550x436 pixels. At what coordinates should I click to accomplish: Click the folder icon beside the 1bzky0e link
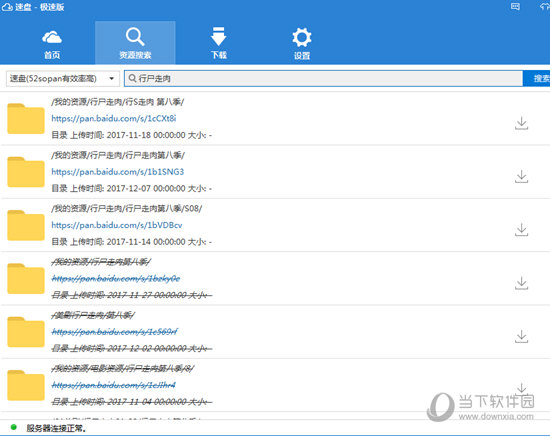pyautogui.click(x=26, y=279)
